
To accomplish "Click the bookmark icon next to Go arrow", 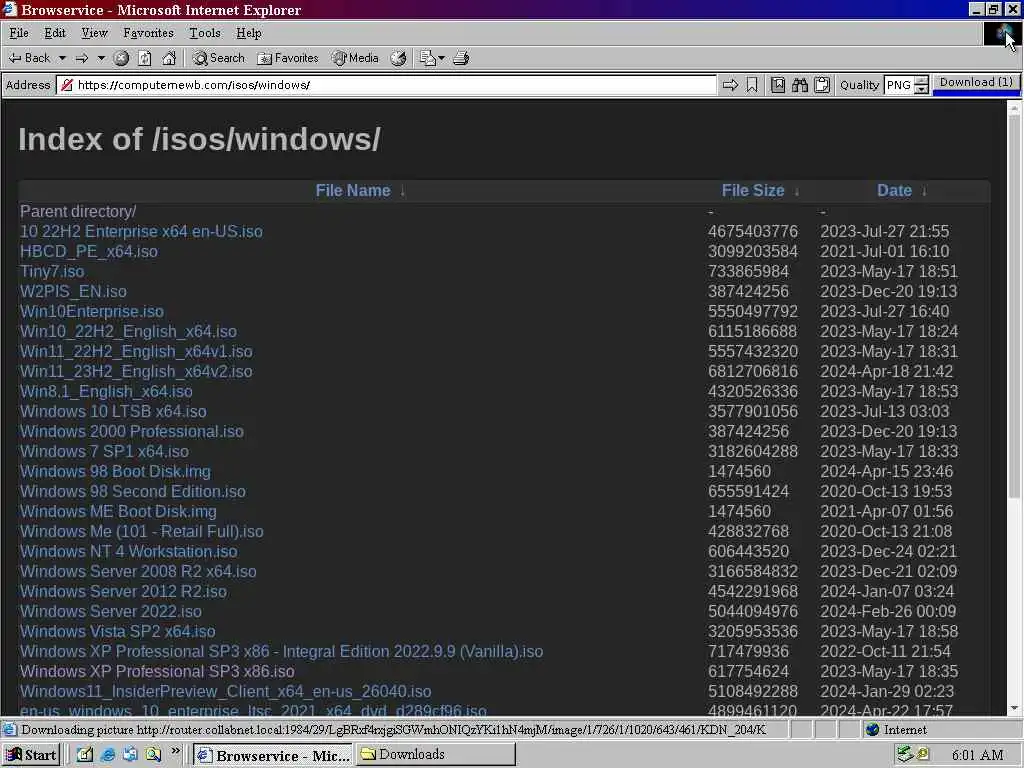I will click(x=752, y=85).
